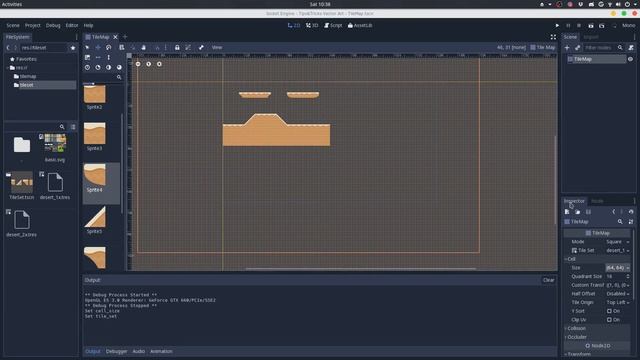Enable the Clip Uv checkbox

tap(609, 320)
